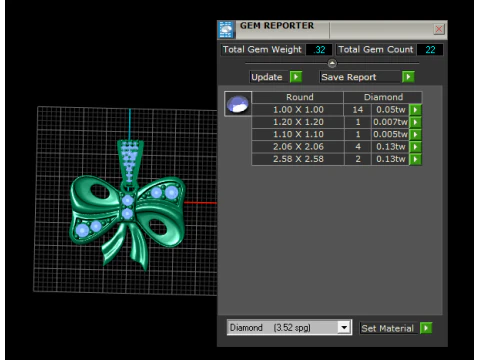This screenshot has width=480, height=360.
Task: Select the round gem shape thumbnail
Action: (238, 104)
